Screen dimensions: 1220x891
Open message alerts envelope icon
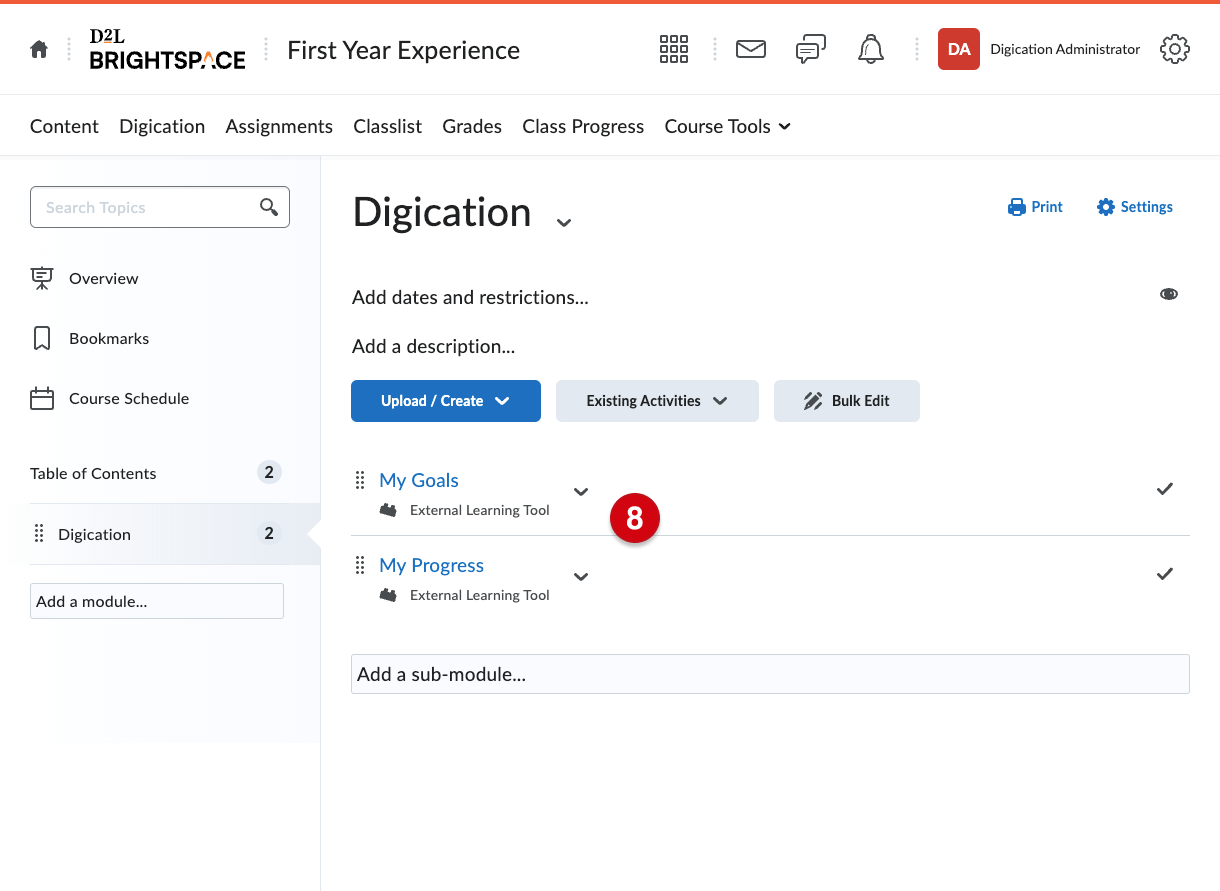coord(751,49)
